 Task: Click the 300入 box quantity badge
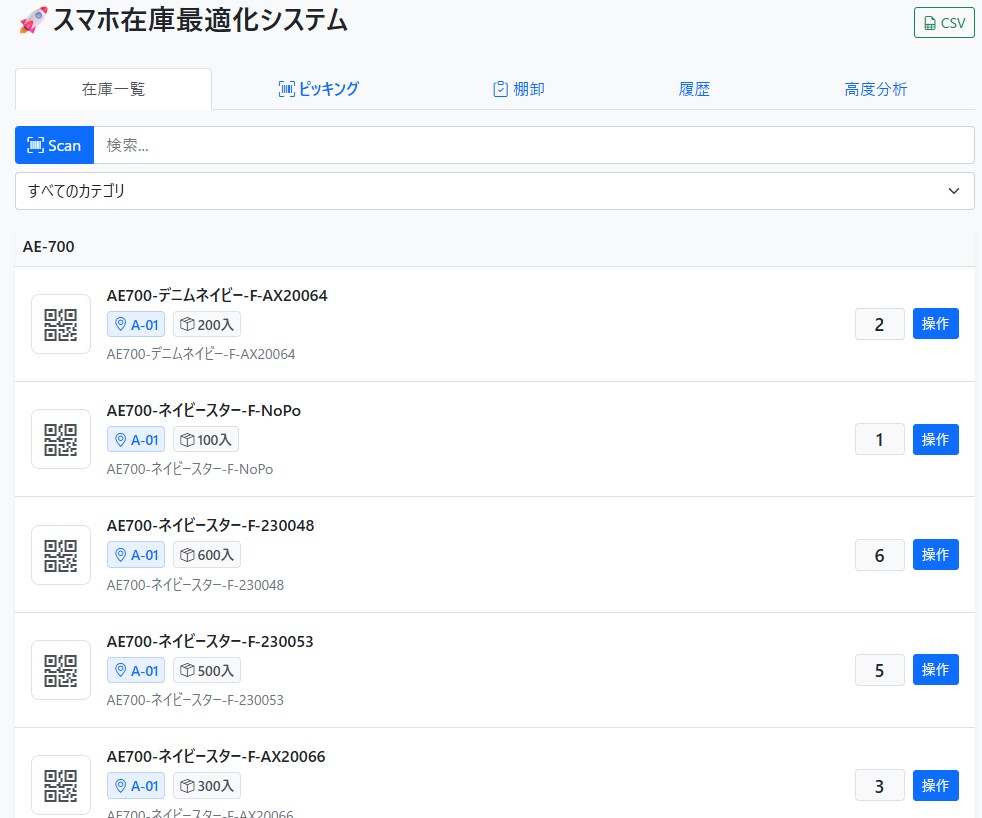pyautogui.click(x=207, y=785)
